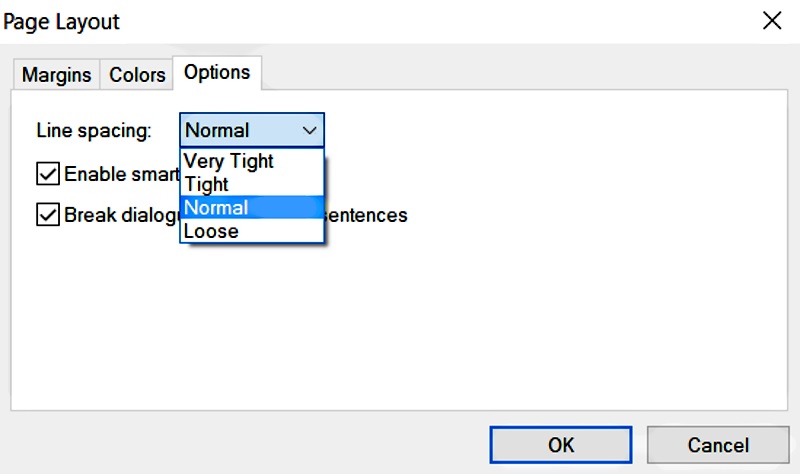Click the Line spacing combo box field
This screenshot has height=474, width=800.
click(x=238, y=130)
